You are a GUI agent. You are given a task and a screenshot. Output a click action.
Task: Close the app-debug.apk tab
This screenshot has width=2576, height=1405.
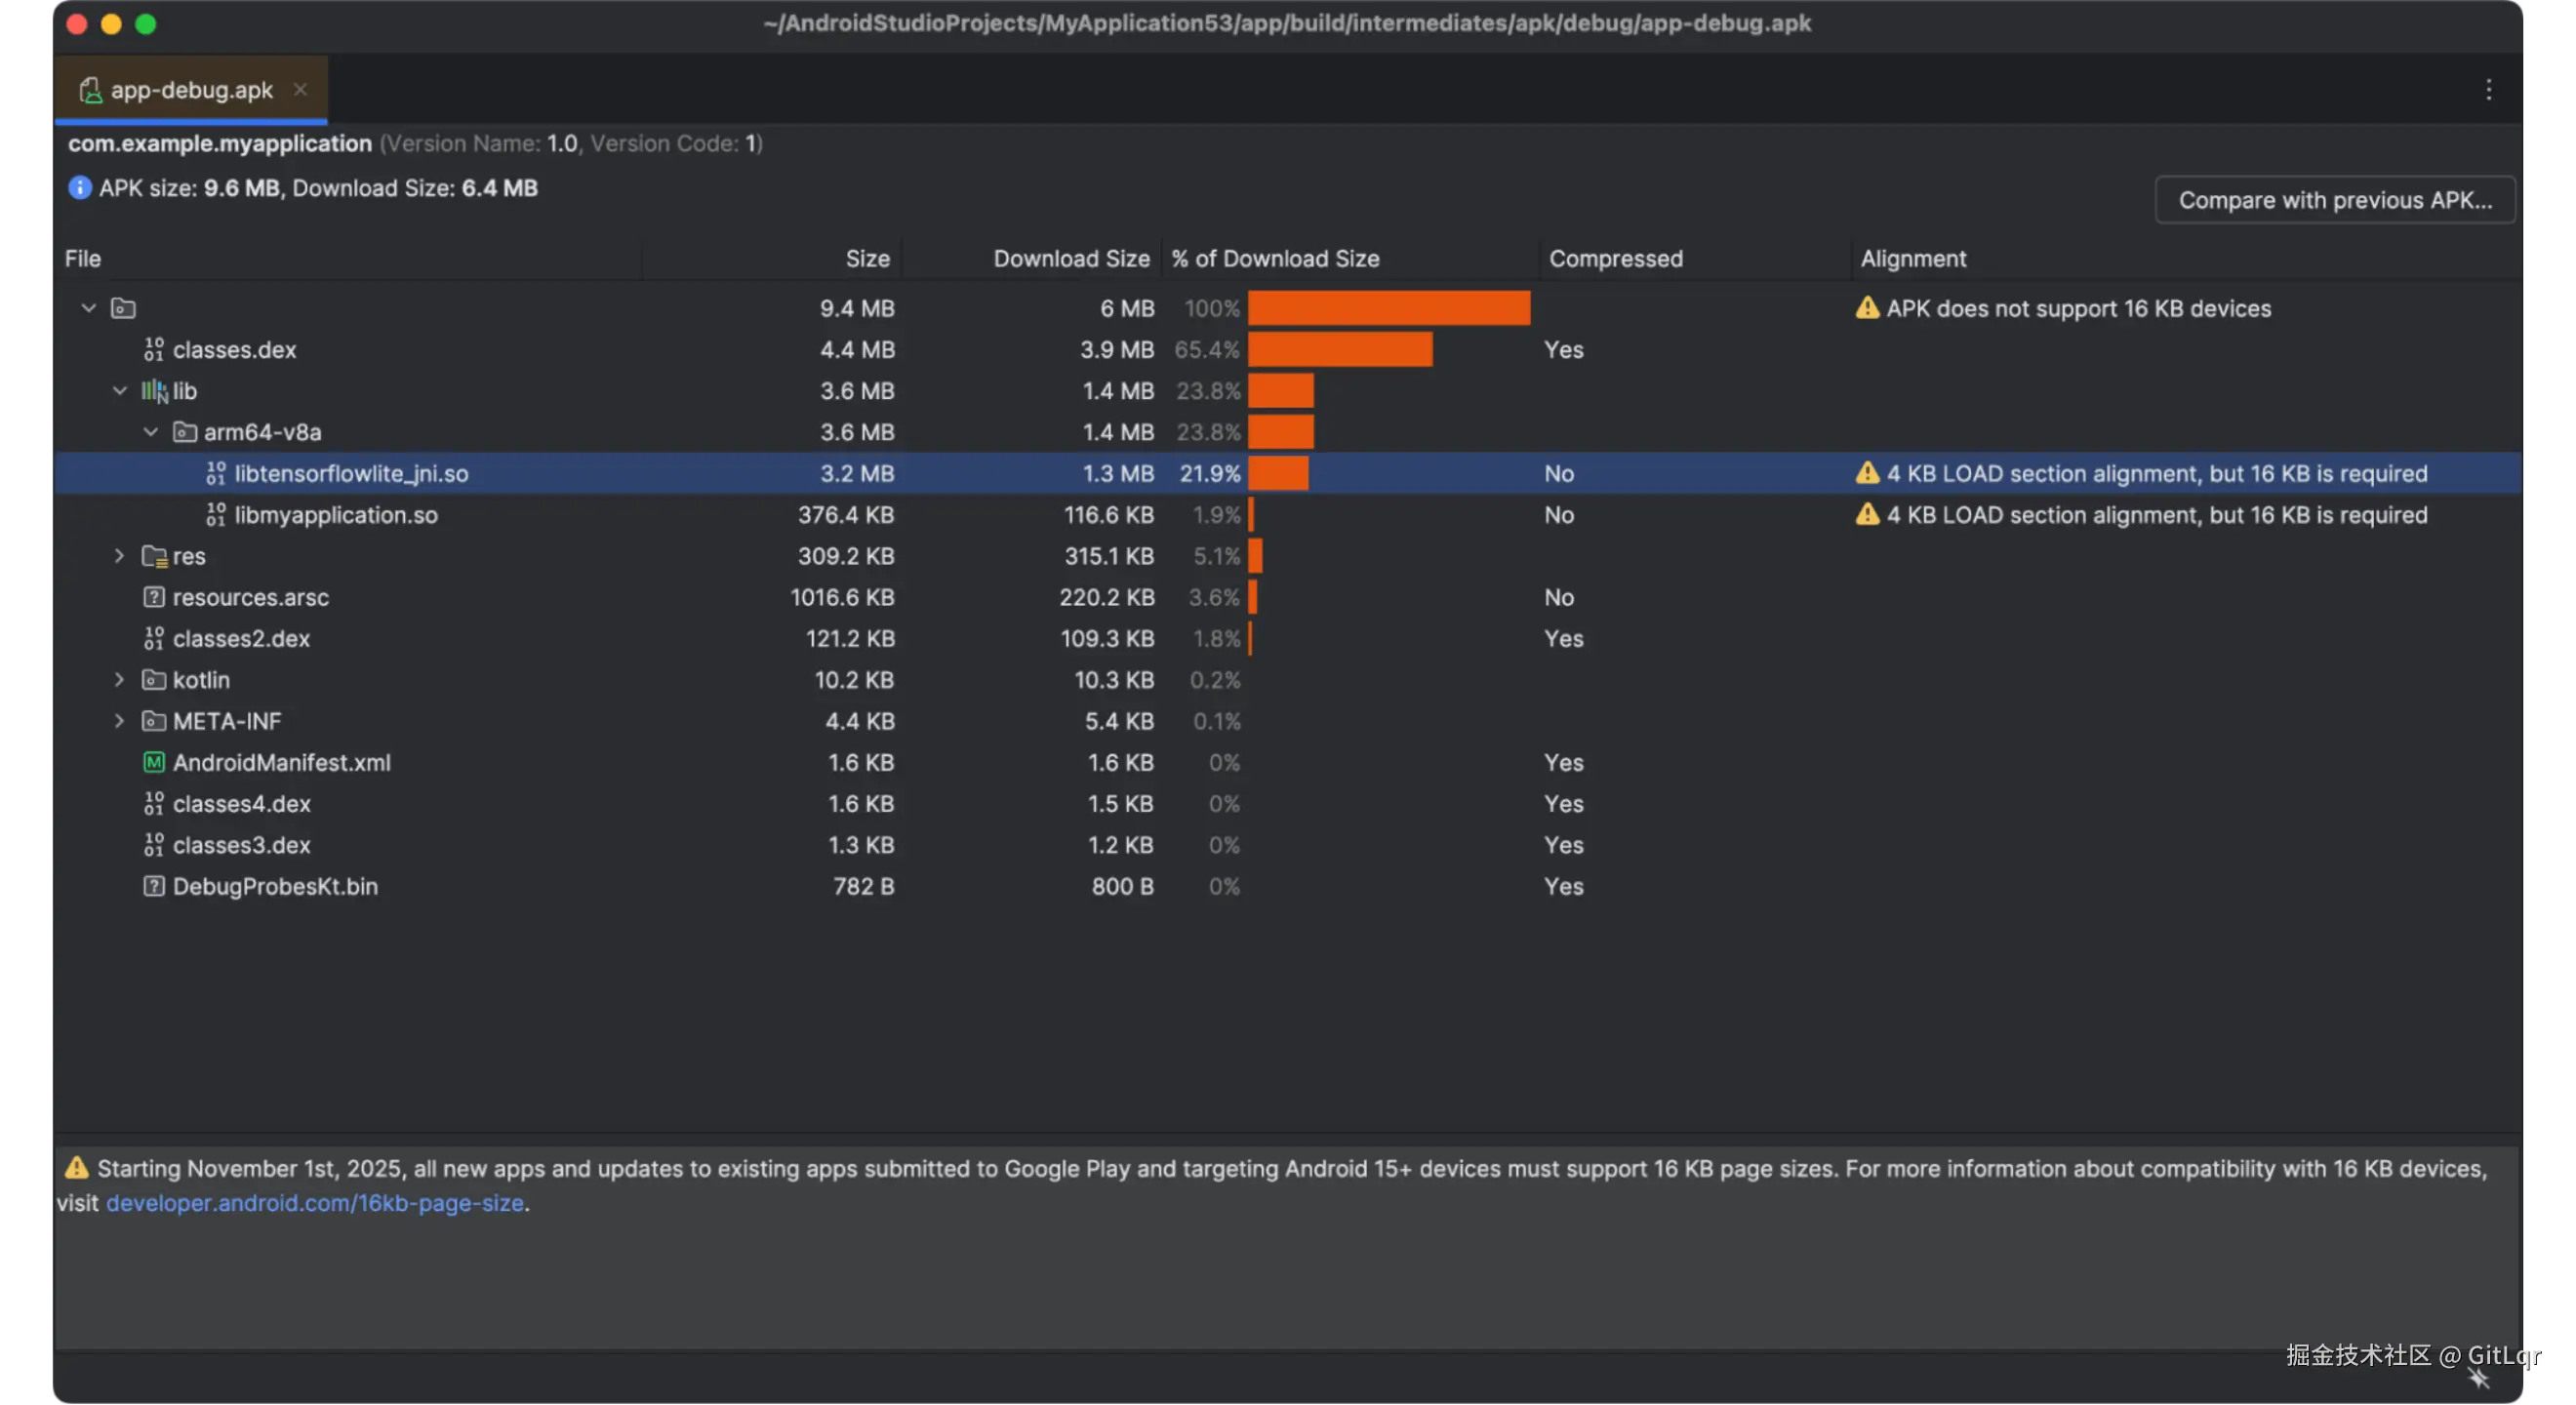pos(300,90)
